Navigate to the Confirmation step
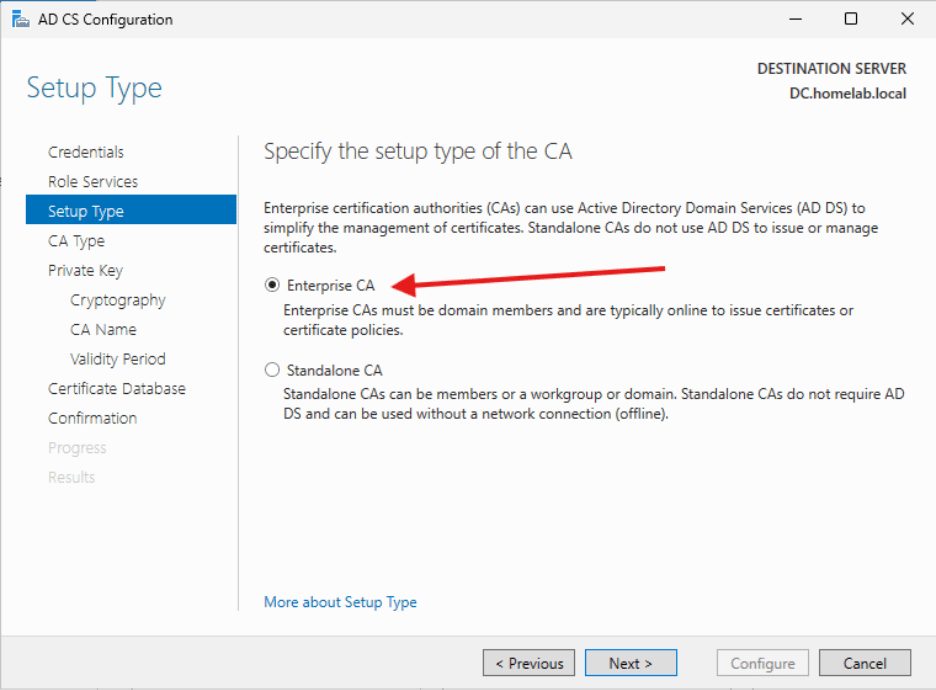936x690 pixels. (92, 417)
